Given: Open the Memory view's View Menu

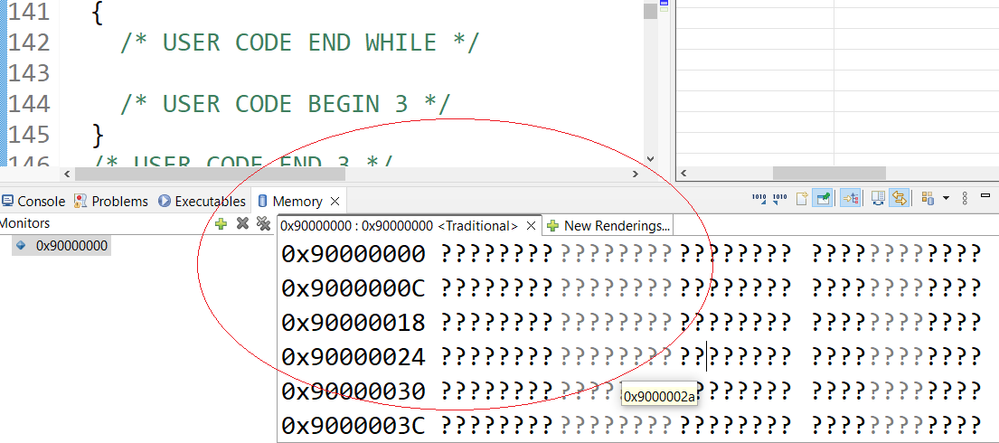Looking at the screenshot, I should 965,198.
